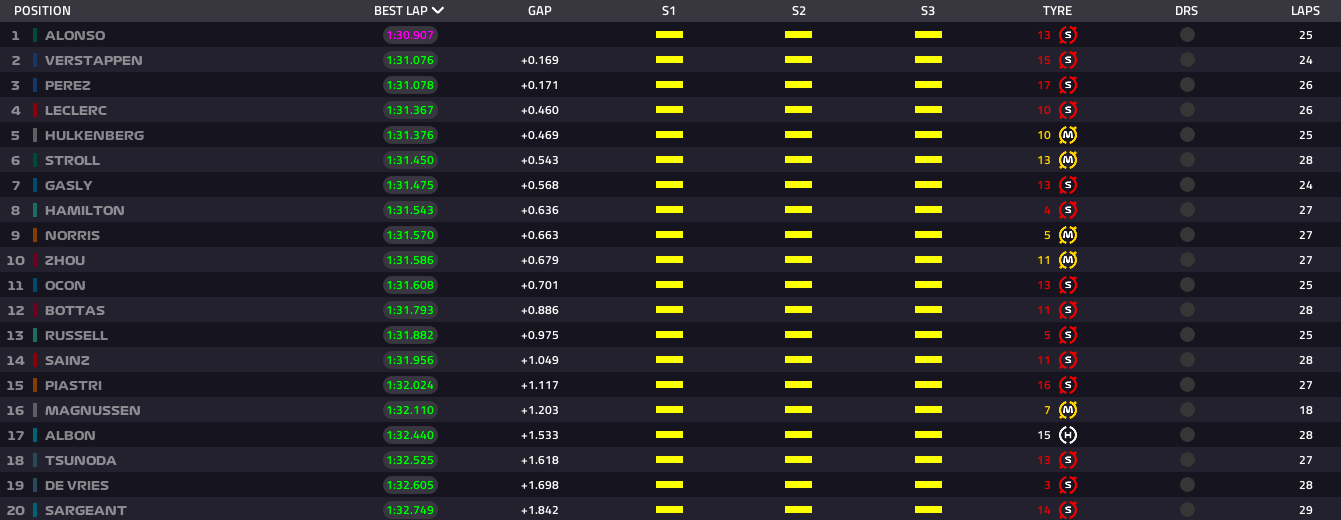Select driver name HULKENBERG
Image resolution: width=1341 pixels, height=520 pixels.
[x=95, y=135]
